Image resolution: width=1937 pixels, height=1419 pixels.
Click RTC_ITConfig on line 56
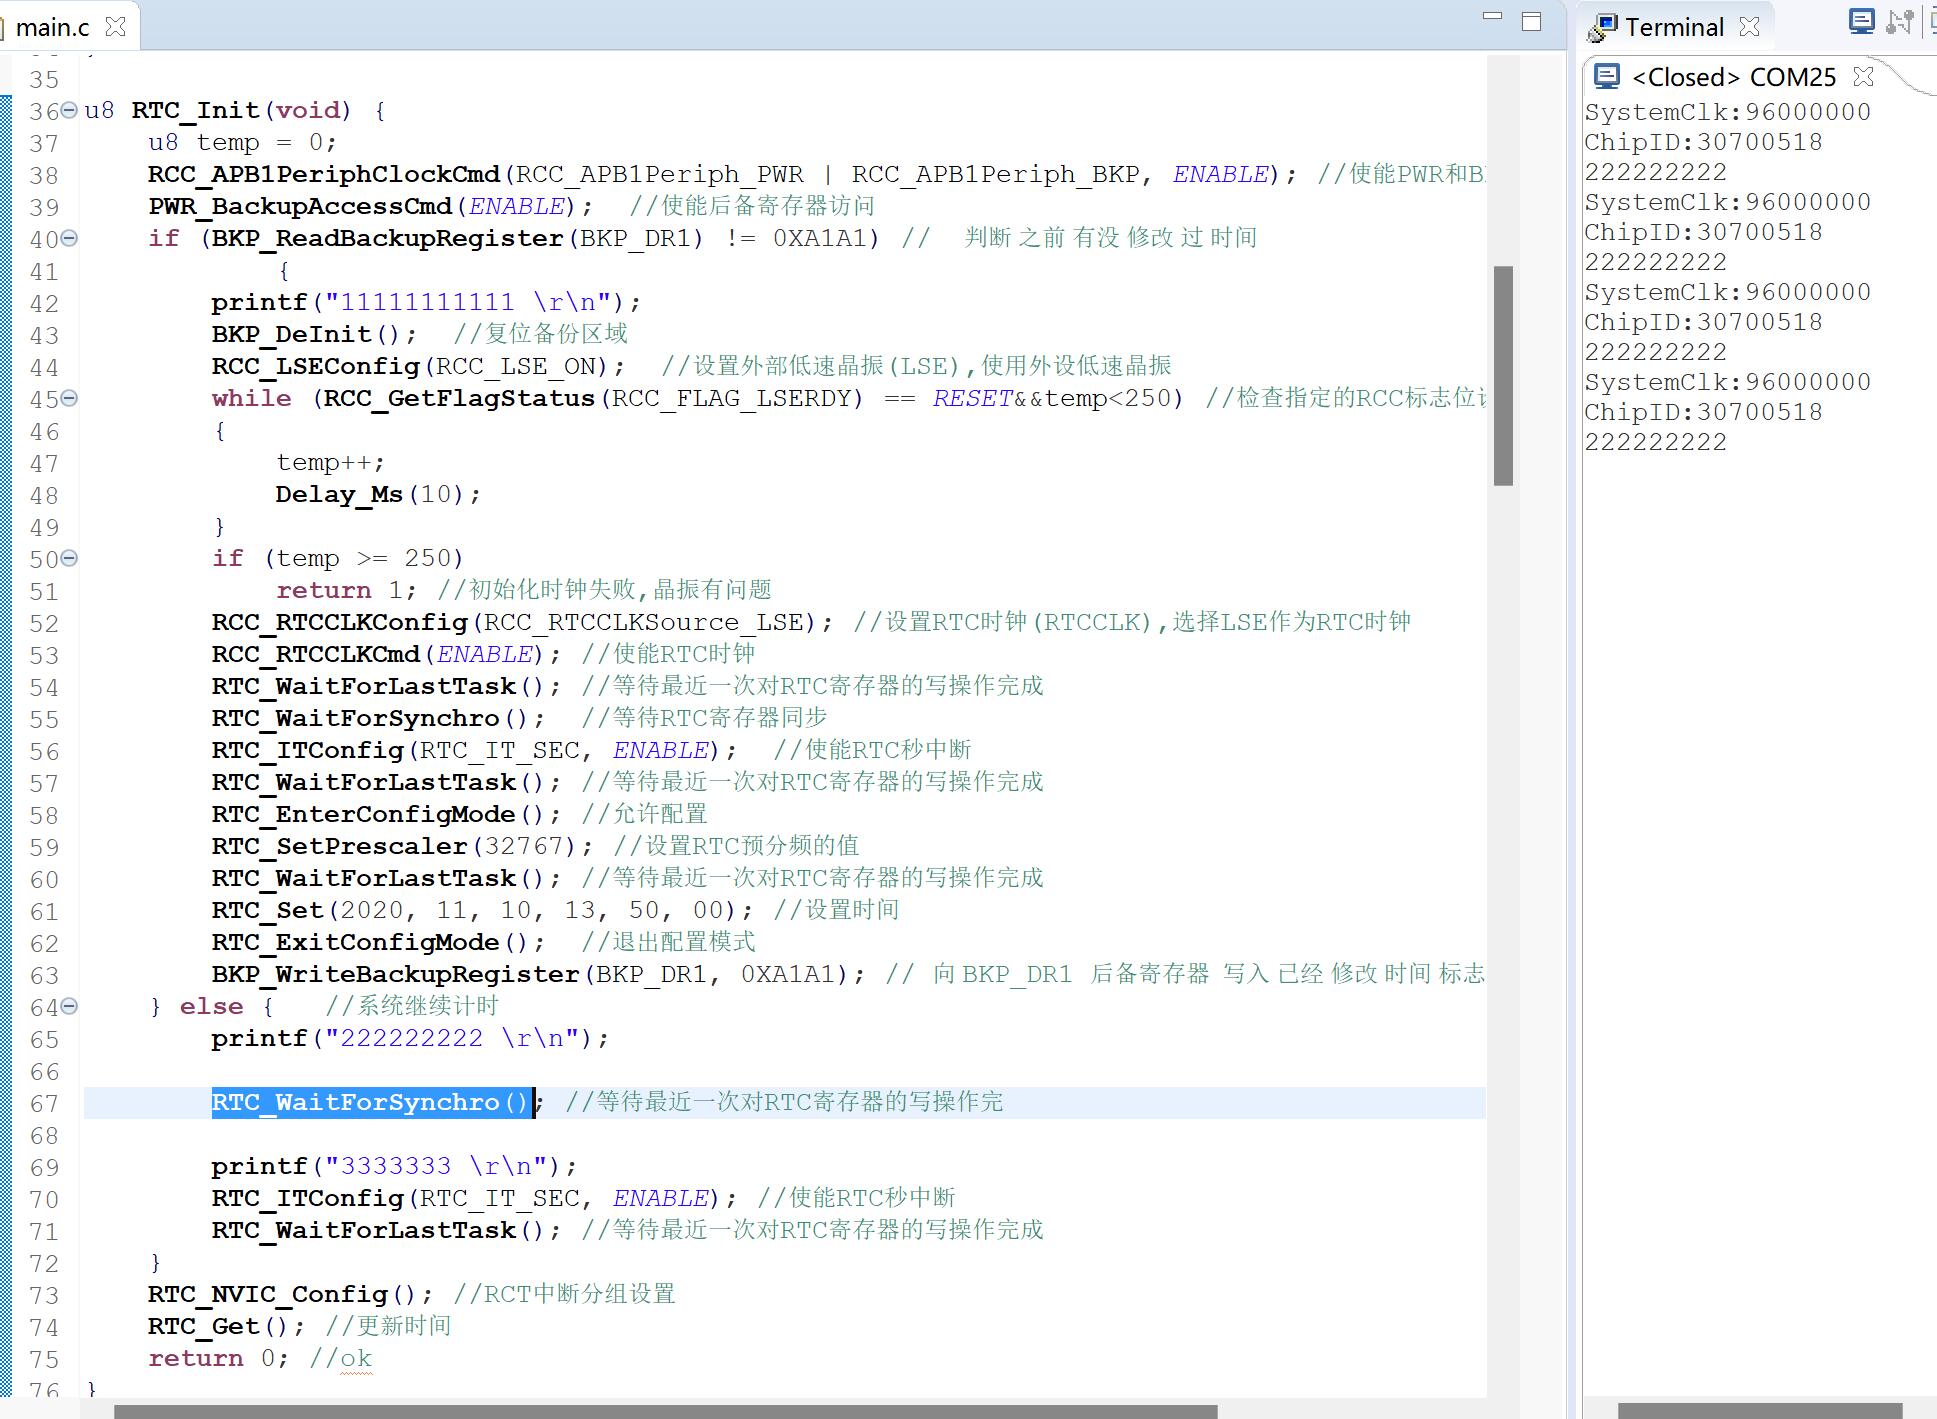pyautogui.click(x=474, y=750)
